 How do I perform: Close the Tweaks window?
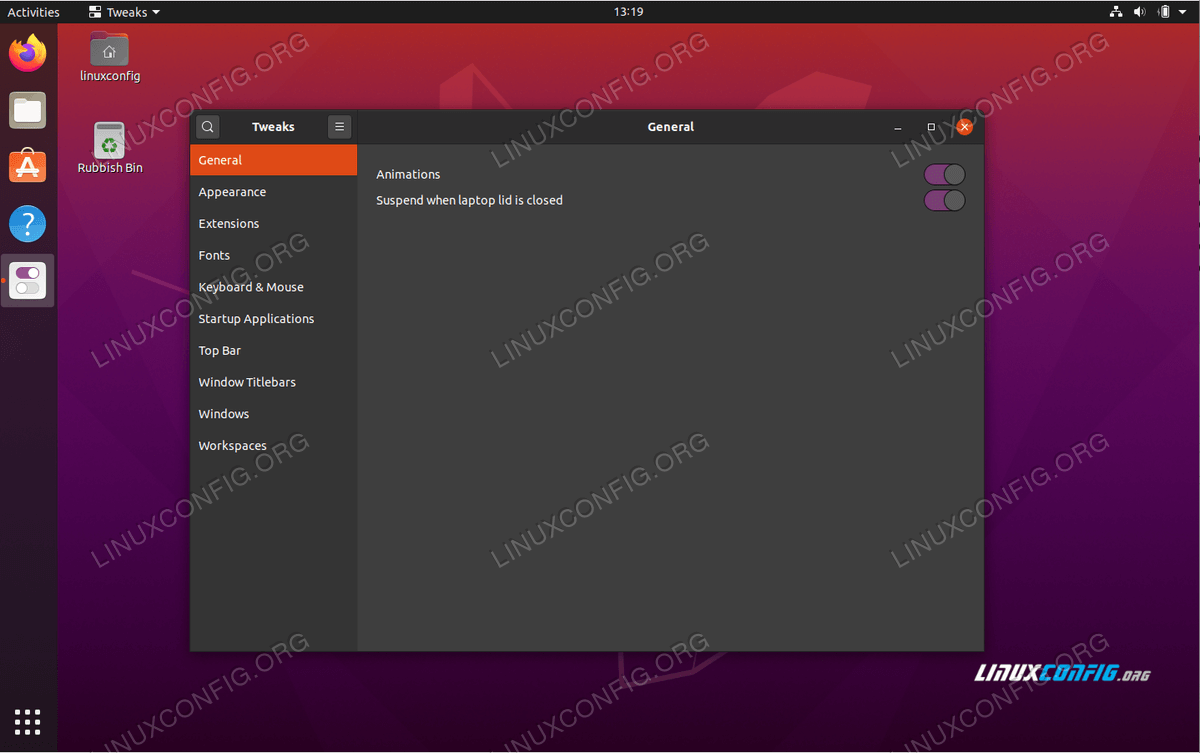(964, 127)
